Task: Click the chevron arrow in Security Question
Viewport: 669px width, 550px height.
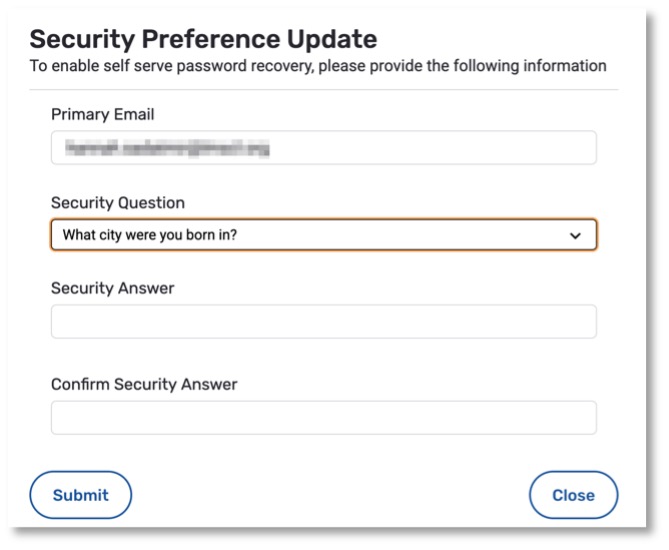Action: pyautogui.click(x=575, y=236)
